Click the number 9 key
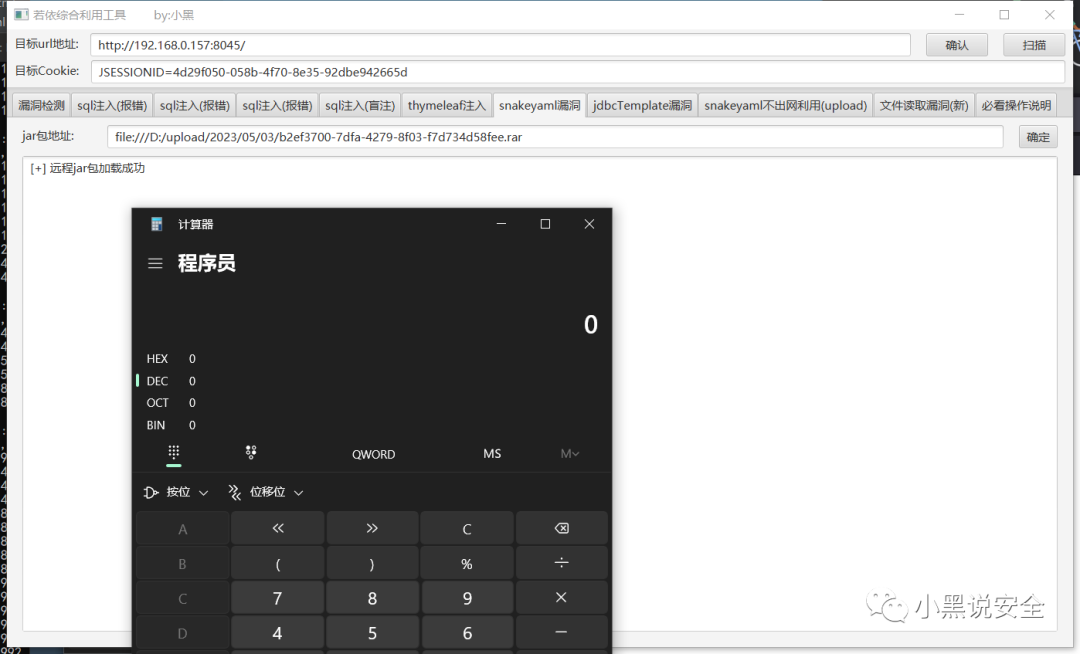The image size is (1080, 654). (467, 598)
